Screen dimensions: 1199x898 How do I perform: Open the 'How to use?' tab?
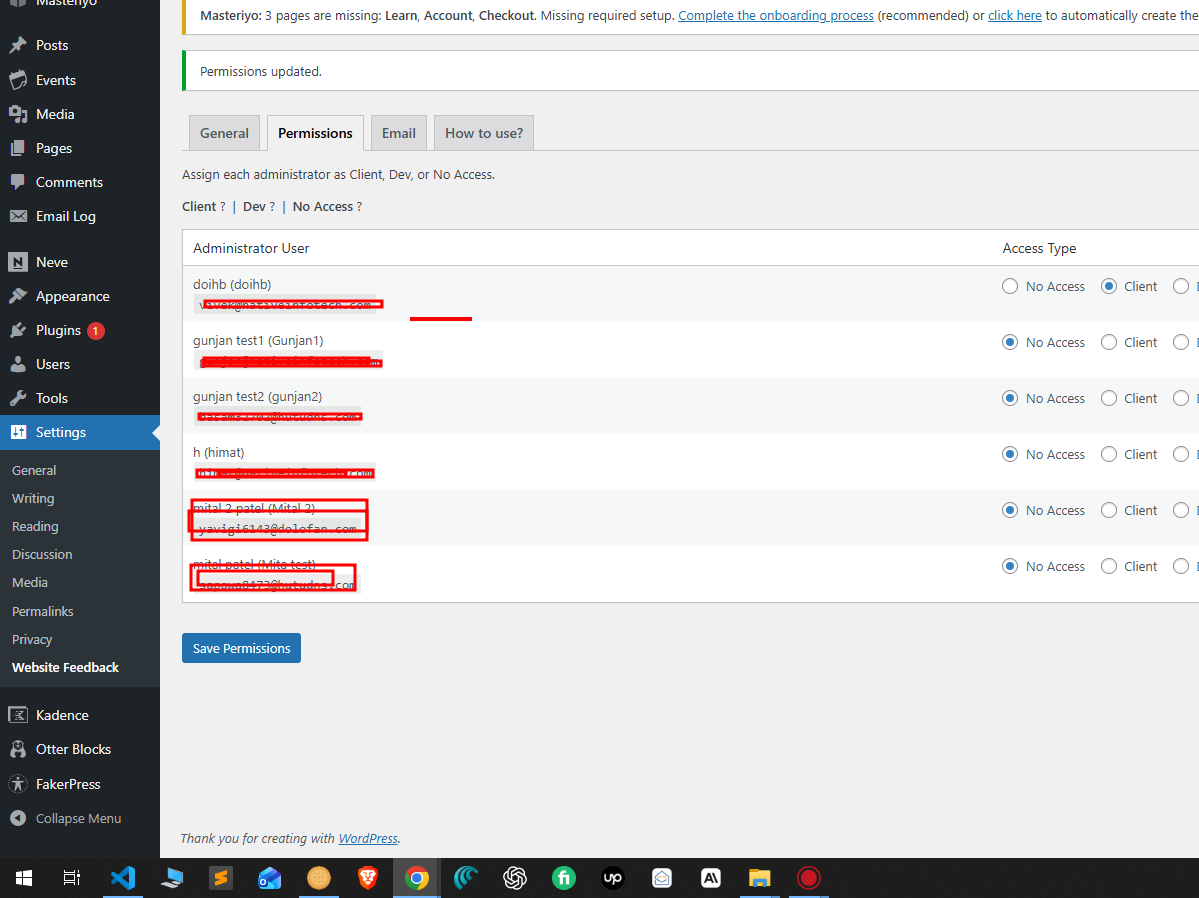pyautogui.click(x=483, y=132)
